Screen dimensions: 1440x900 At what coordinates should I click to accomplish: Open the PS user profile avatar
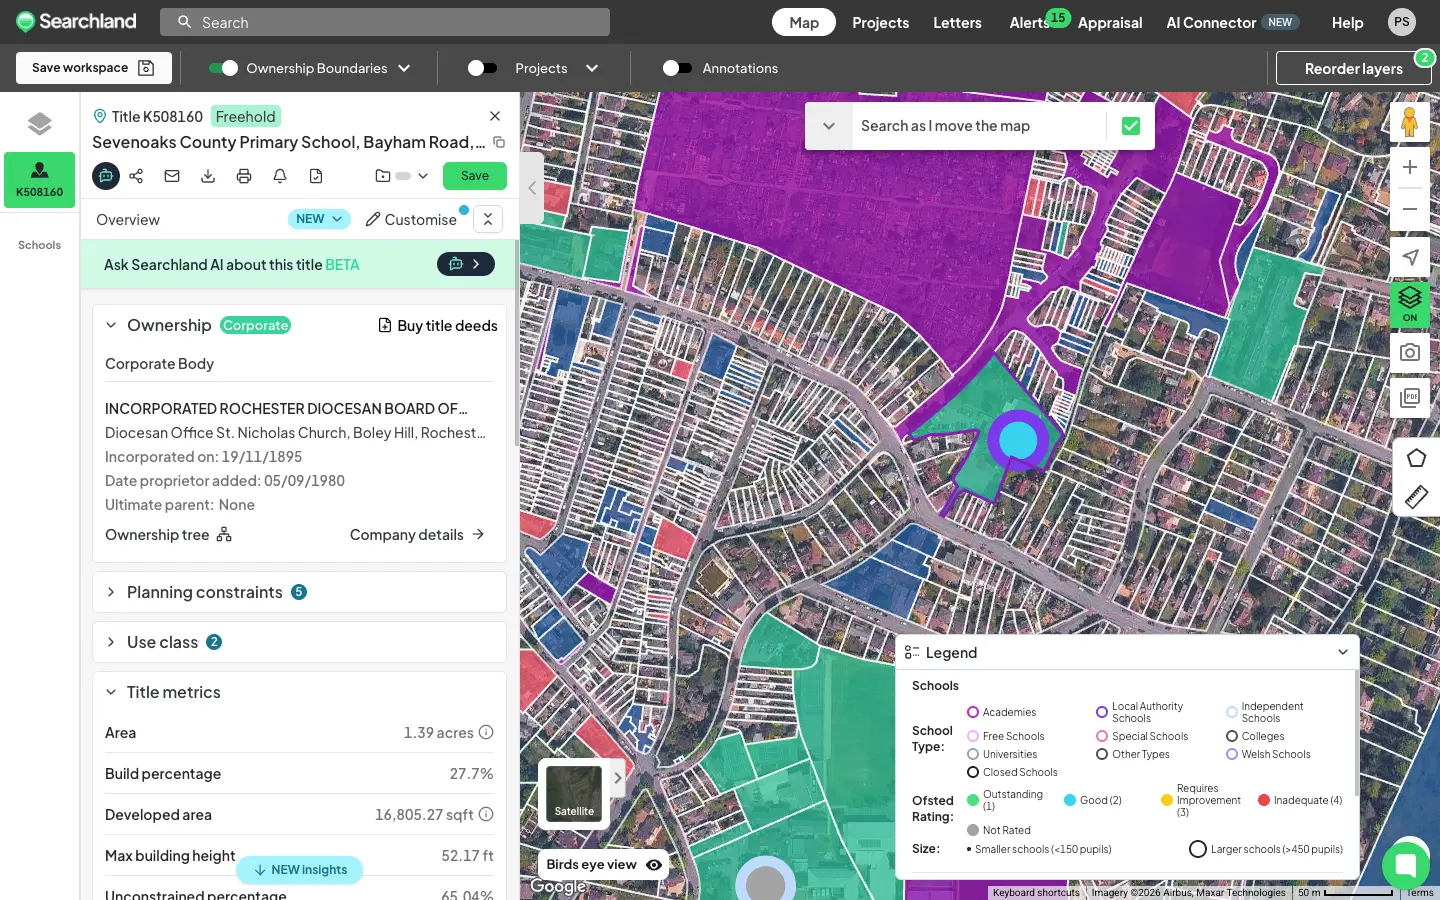tap(1402, 22)
